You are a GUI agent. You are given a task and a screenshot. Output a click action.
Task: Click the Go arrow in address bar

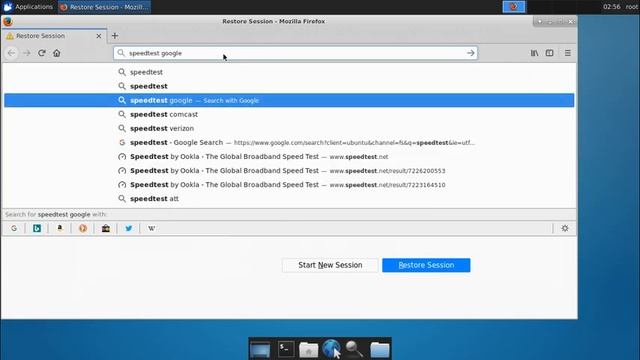pos(471,53)
